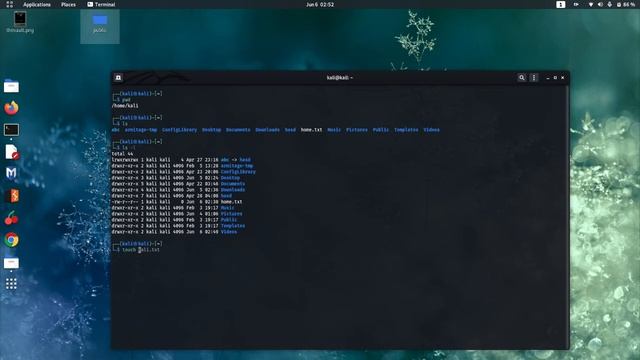Minimize the terminal window
Screen dimensions: 640x360
tap(548, 78)
